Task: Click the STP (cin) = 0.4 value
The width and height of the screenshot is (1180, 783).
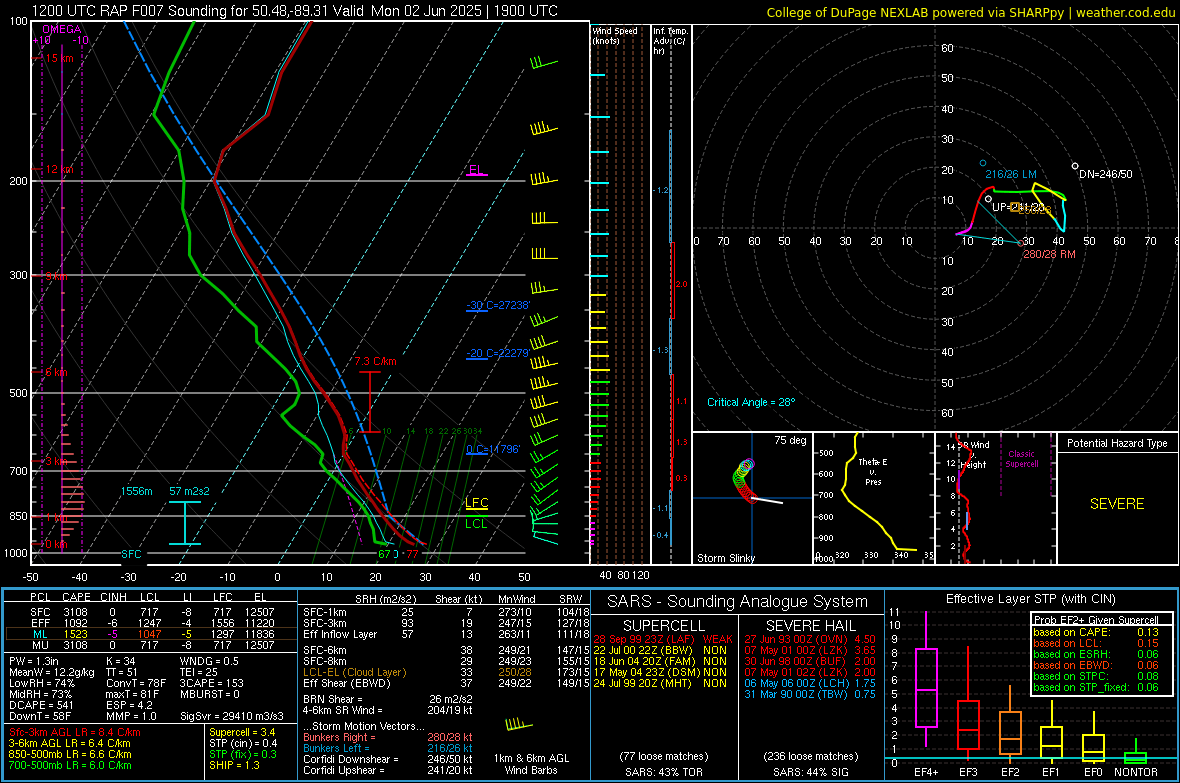Action: pyautogui.click(x=243, y=743)
